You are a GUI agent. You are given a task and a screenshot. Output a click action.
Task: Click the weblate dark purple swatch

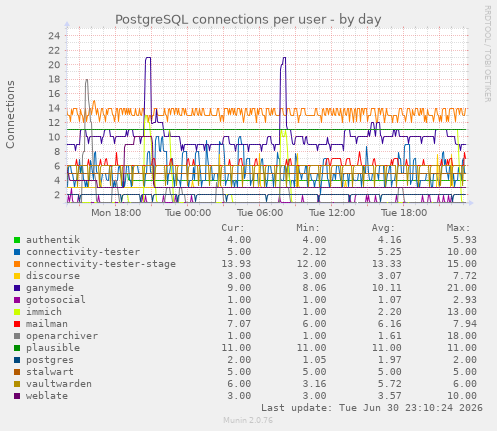[x=17, y=396]
